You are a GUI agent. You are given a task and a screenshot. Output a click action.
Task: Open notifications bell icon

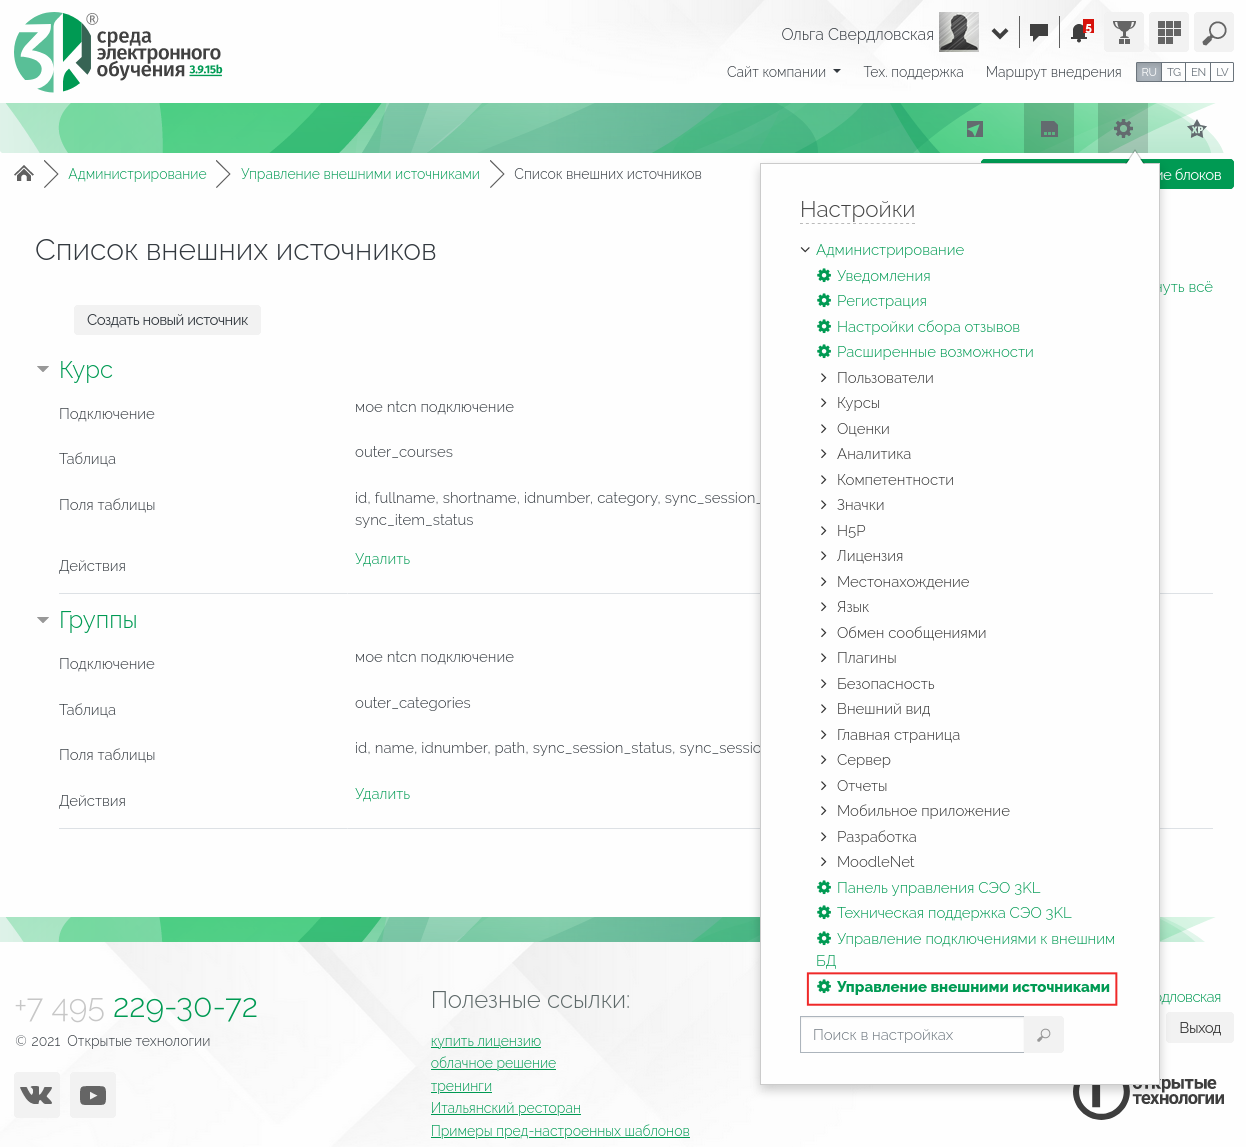(1080, 33)
